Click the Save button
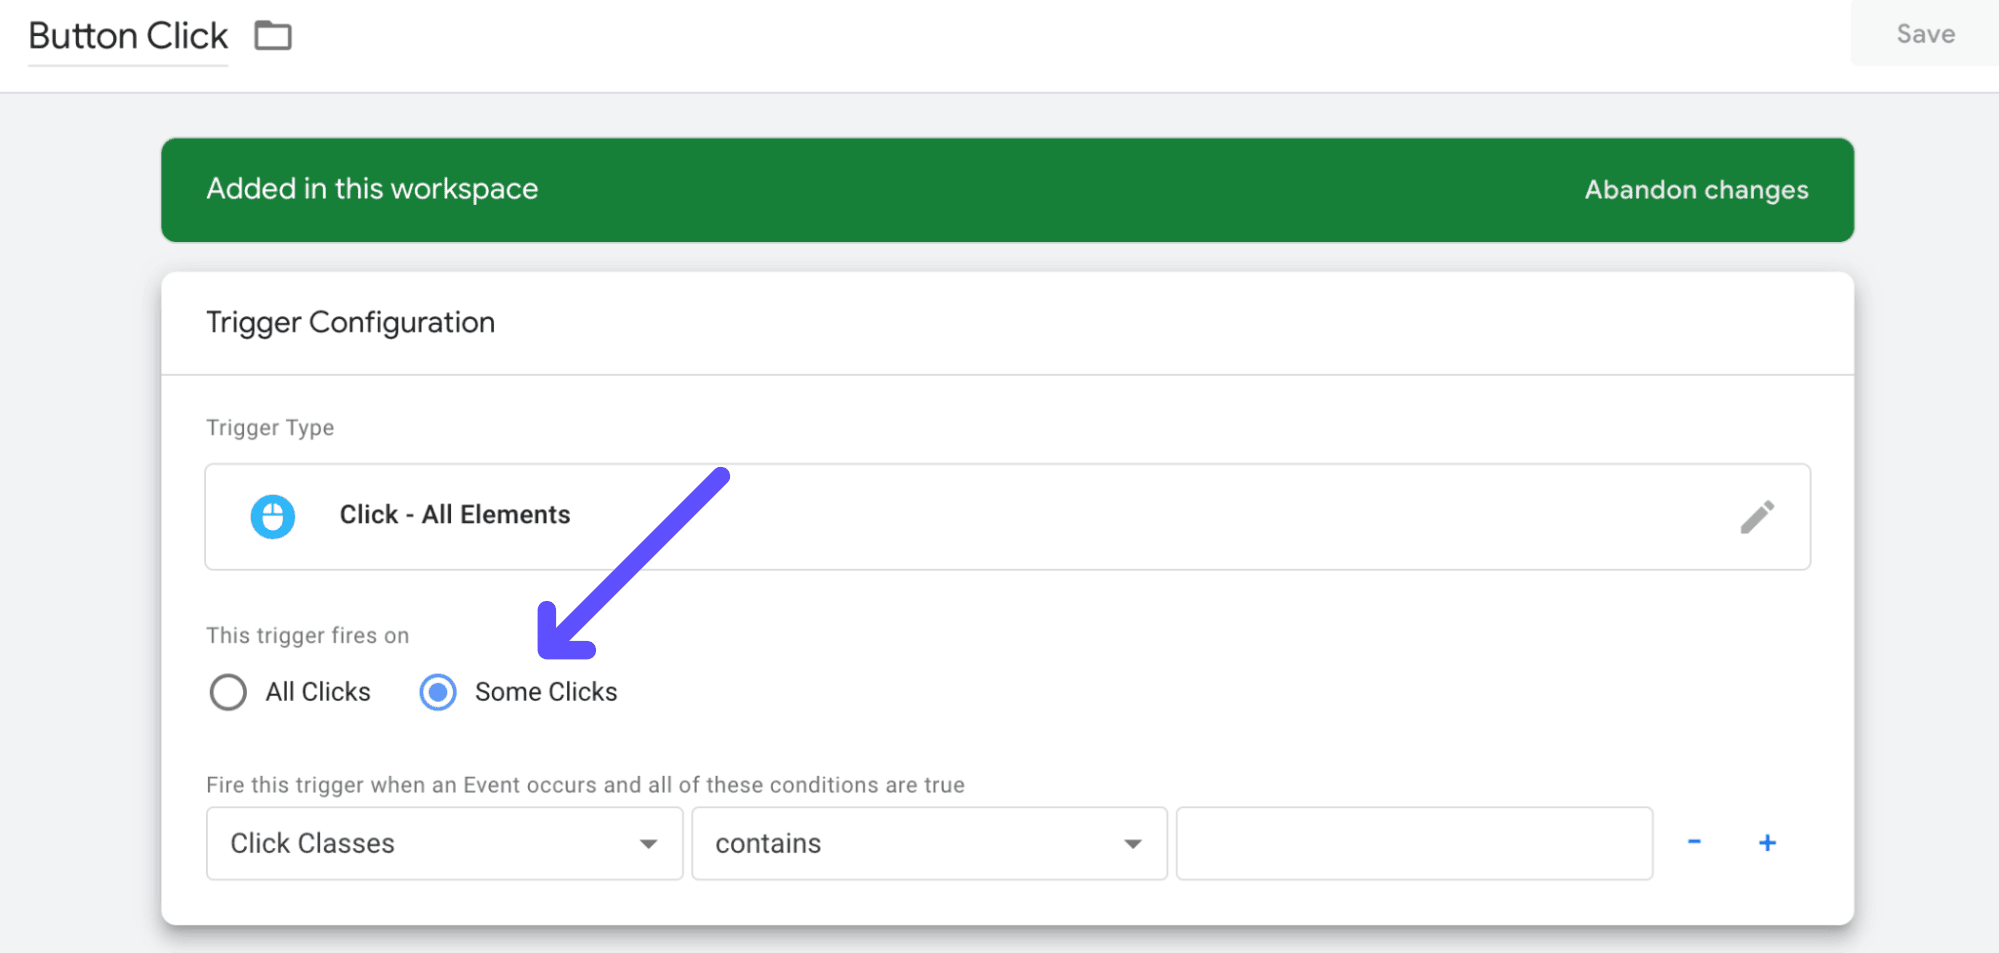 click(1923, 33)
